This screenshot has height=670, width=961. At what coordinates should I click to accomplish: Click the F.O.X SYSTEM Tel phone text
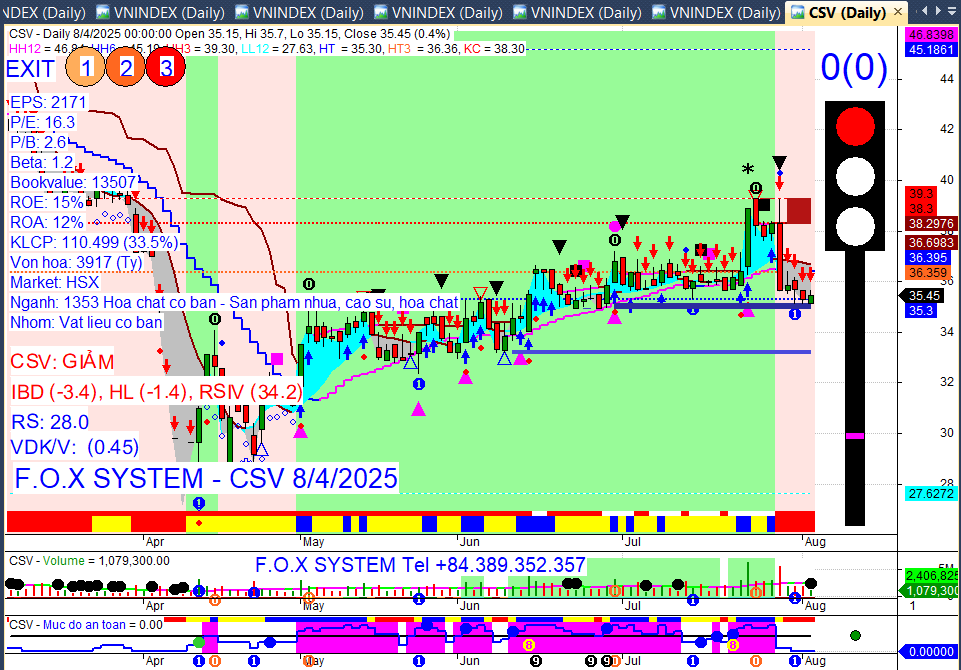click(420, 565)
